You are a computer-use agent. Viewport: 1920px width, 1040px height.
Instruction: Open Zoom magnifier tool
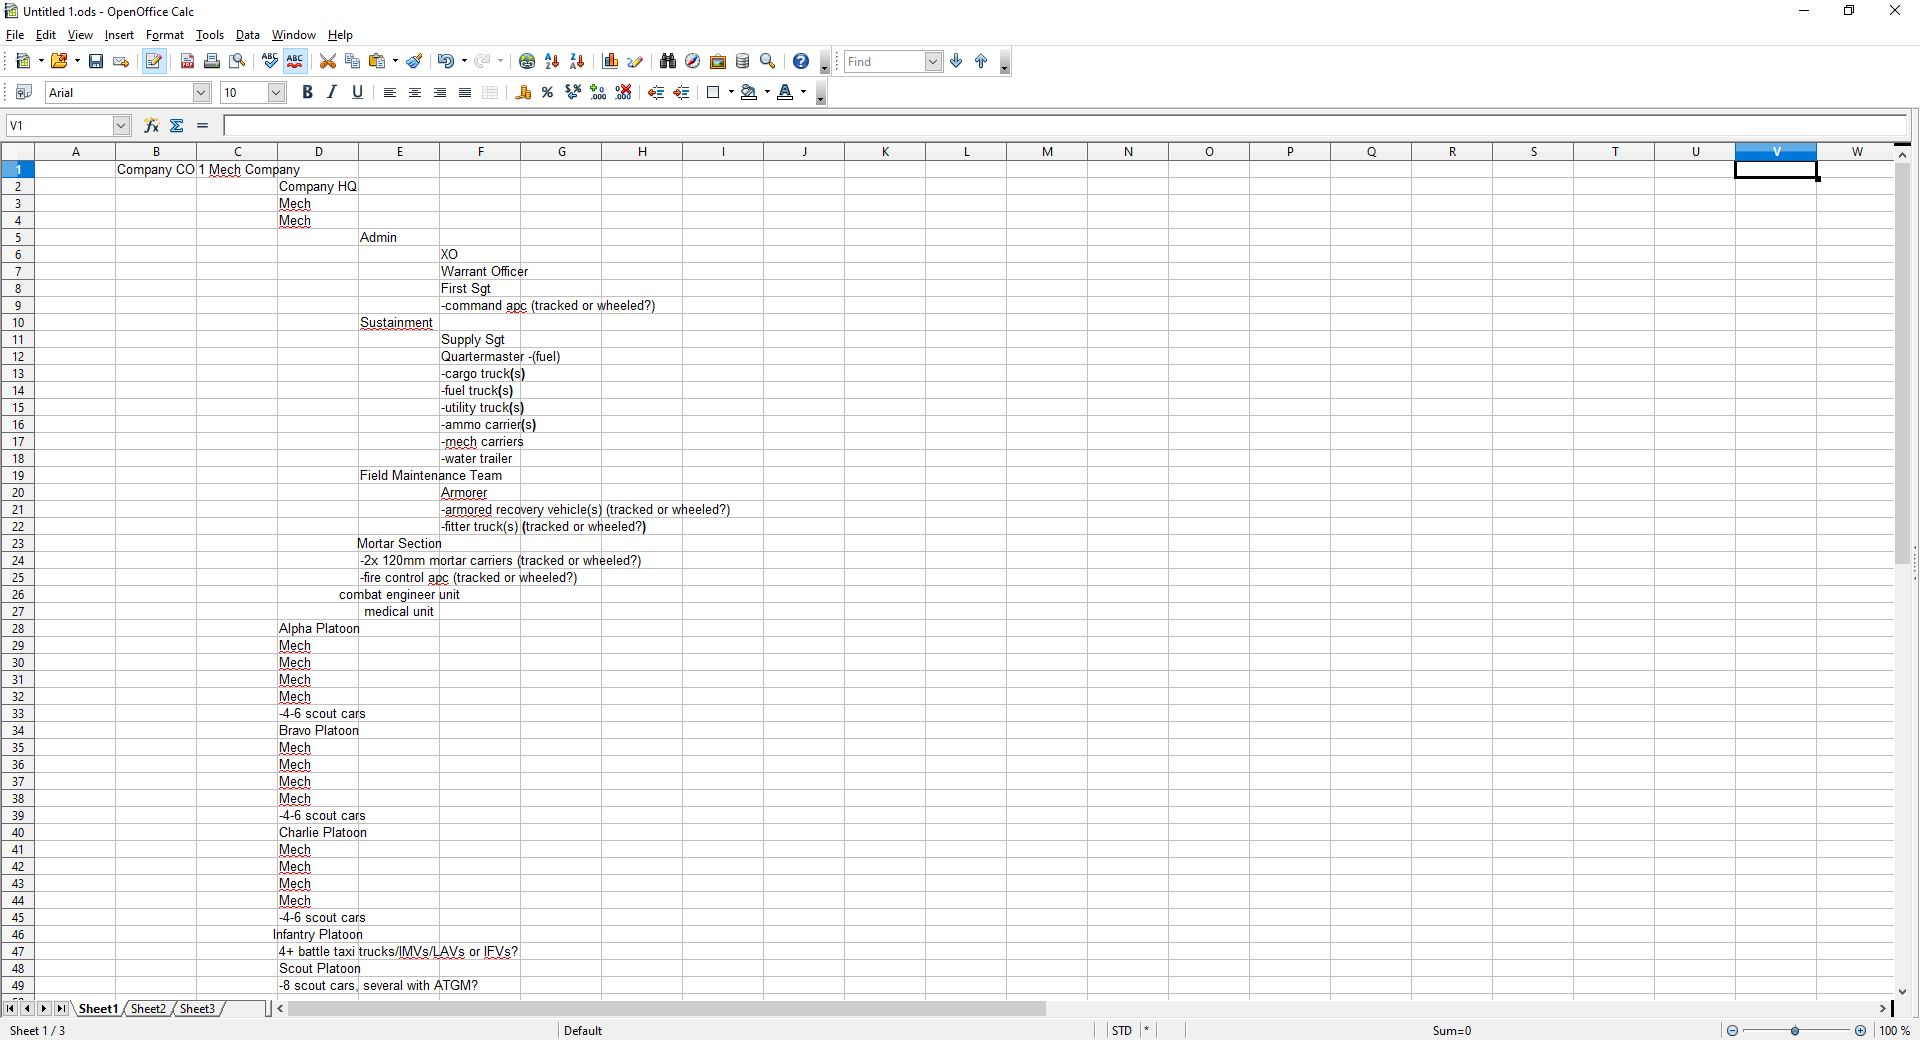[768, 61]
